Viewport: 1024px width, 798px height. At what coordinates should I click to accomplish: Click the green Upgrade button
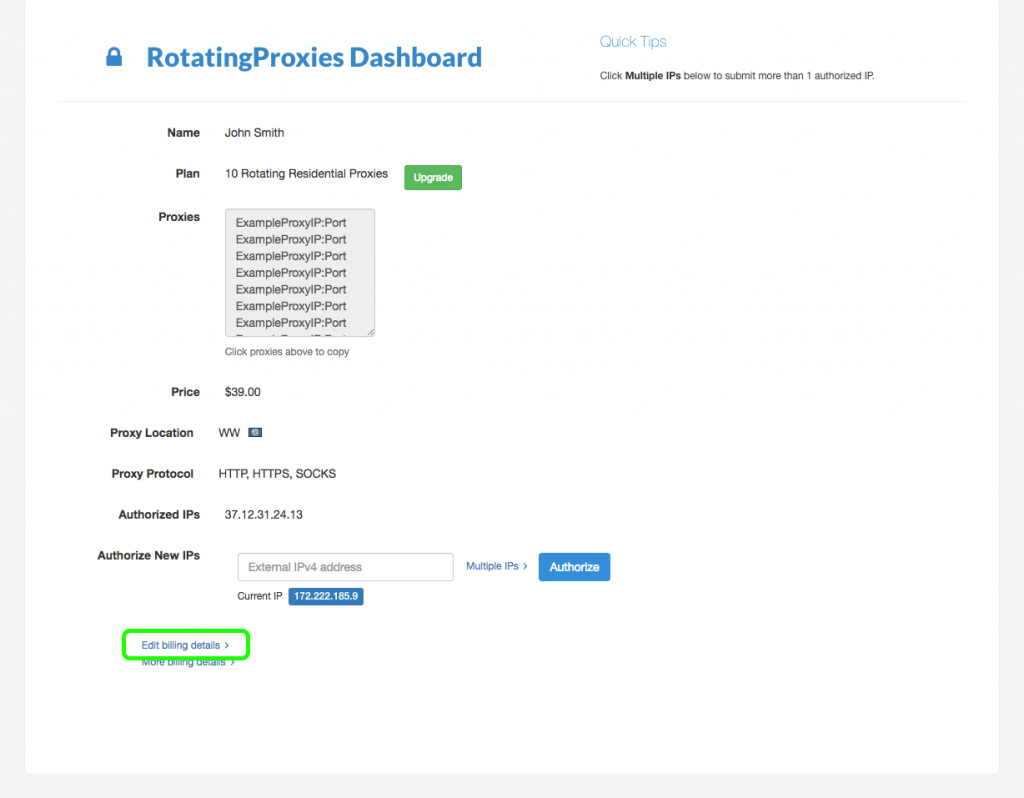433,178
